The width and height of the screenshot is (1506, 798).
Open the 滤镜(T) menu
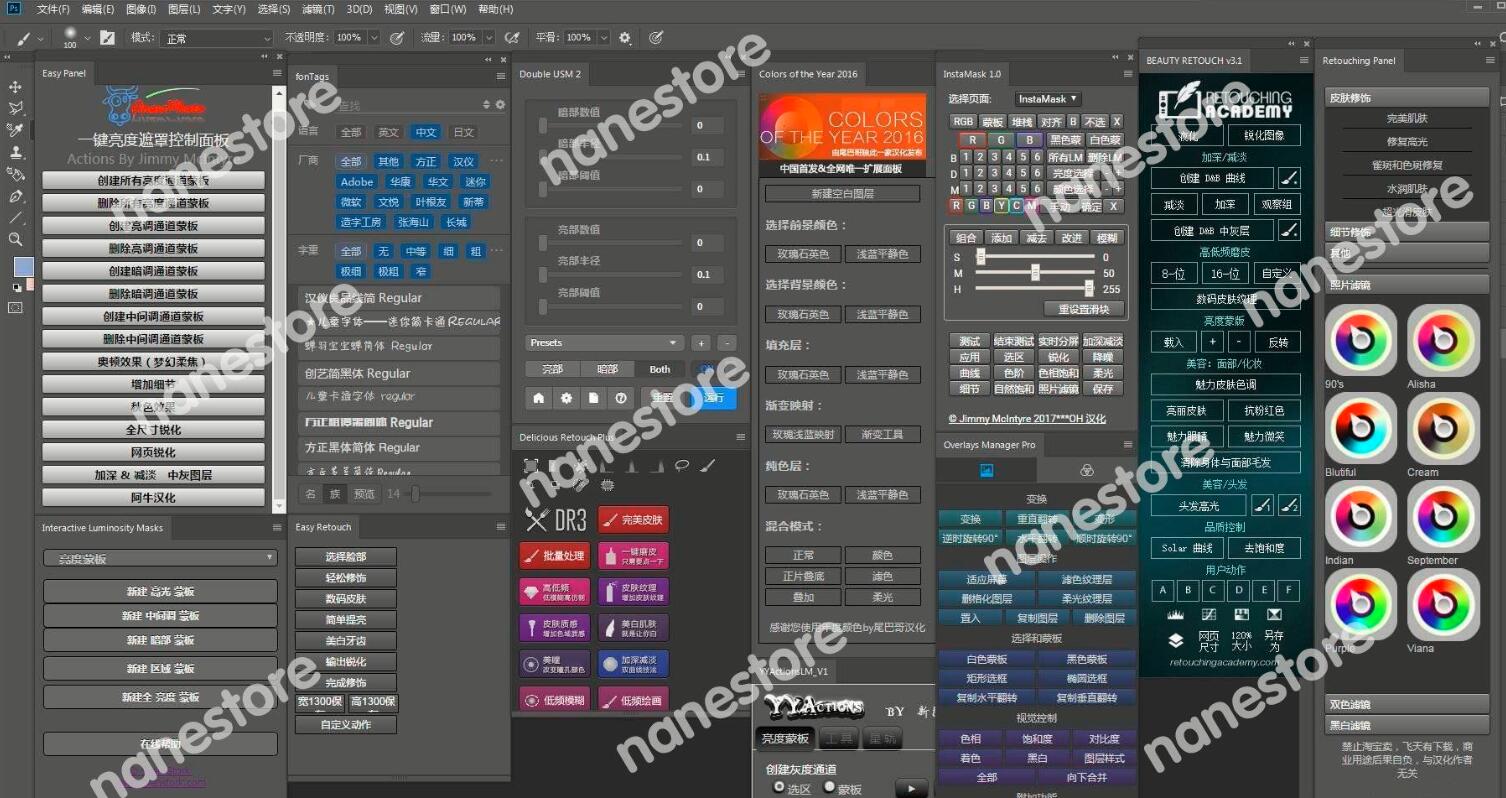point(319,9)
